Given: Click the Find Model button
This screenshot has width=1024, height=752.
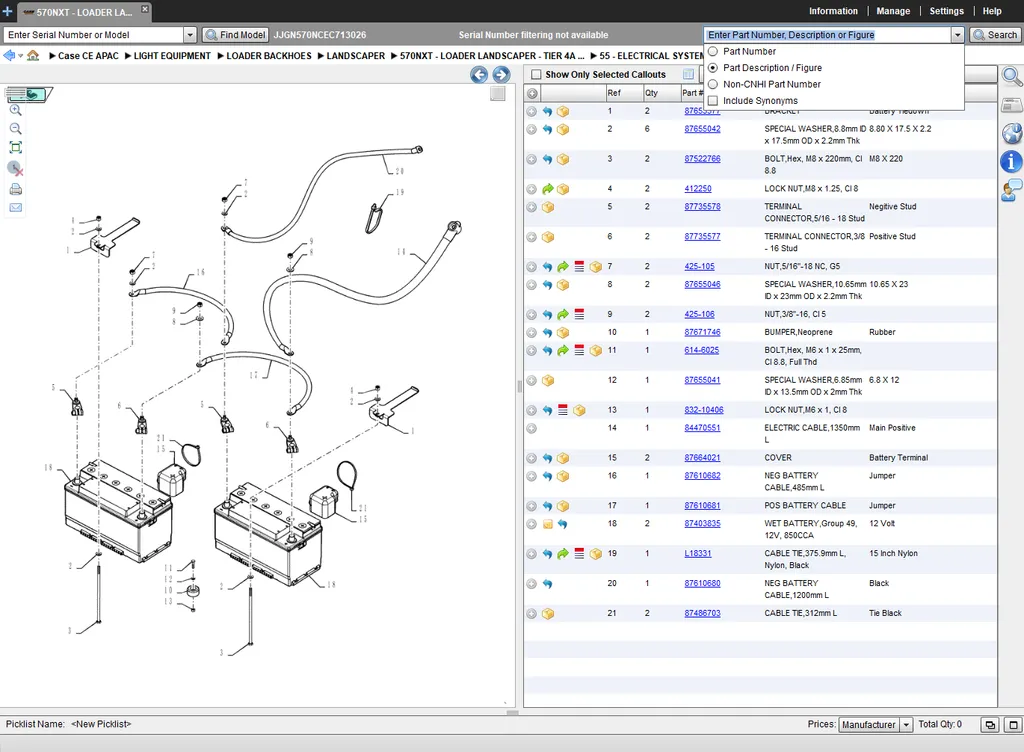Looking at the screenshot, I should pos(235,35).
